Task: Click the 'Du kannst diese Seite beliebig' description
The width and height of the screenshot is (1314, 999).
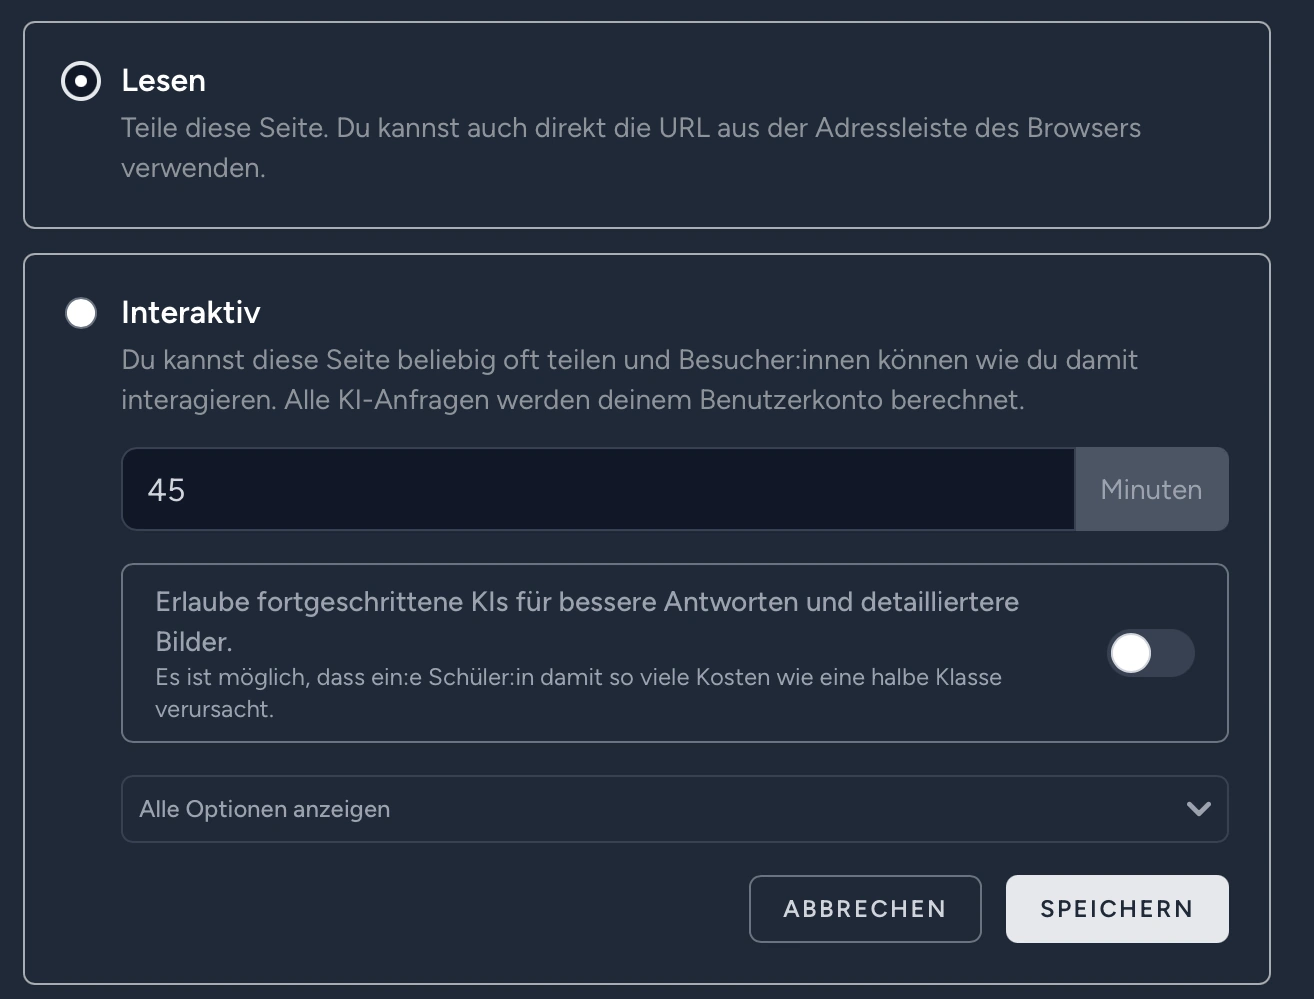Action: tap(629, 361)
